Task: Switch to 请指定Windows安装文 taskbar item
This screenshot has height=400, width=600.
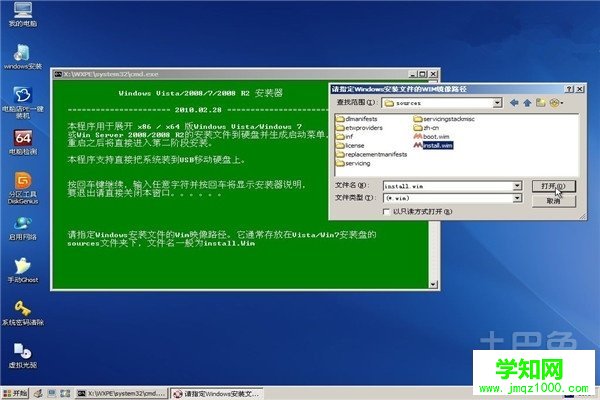Action: tap(217, 393)
